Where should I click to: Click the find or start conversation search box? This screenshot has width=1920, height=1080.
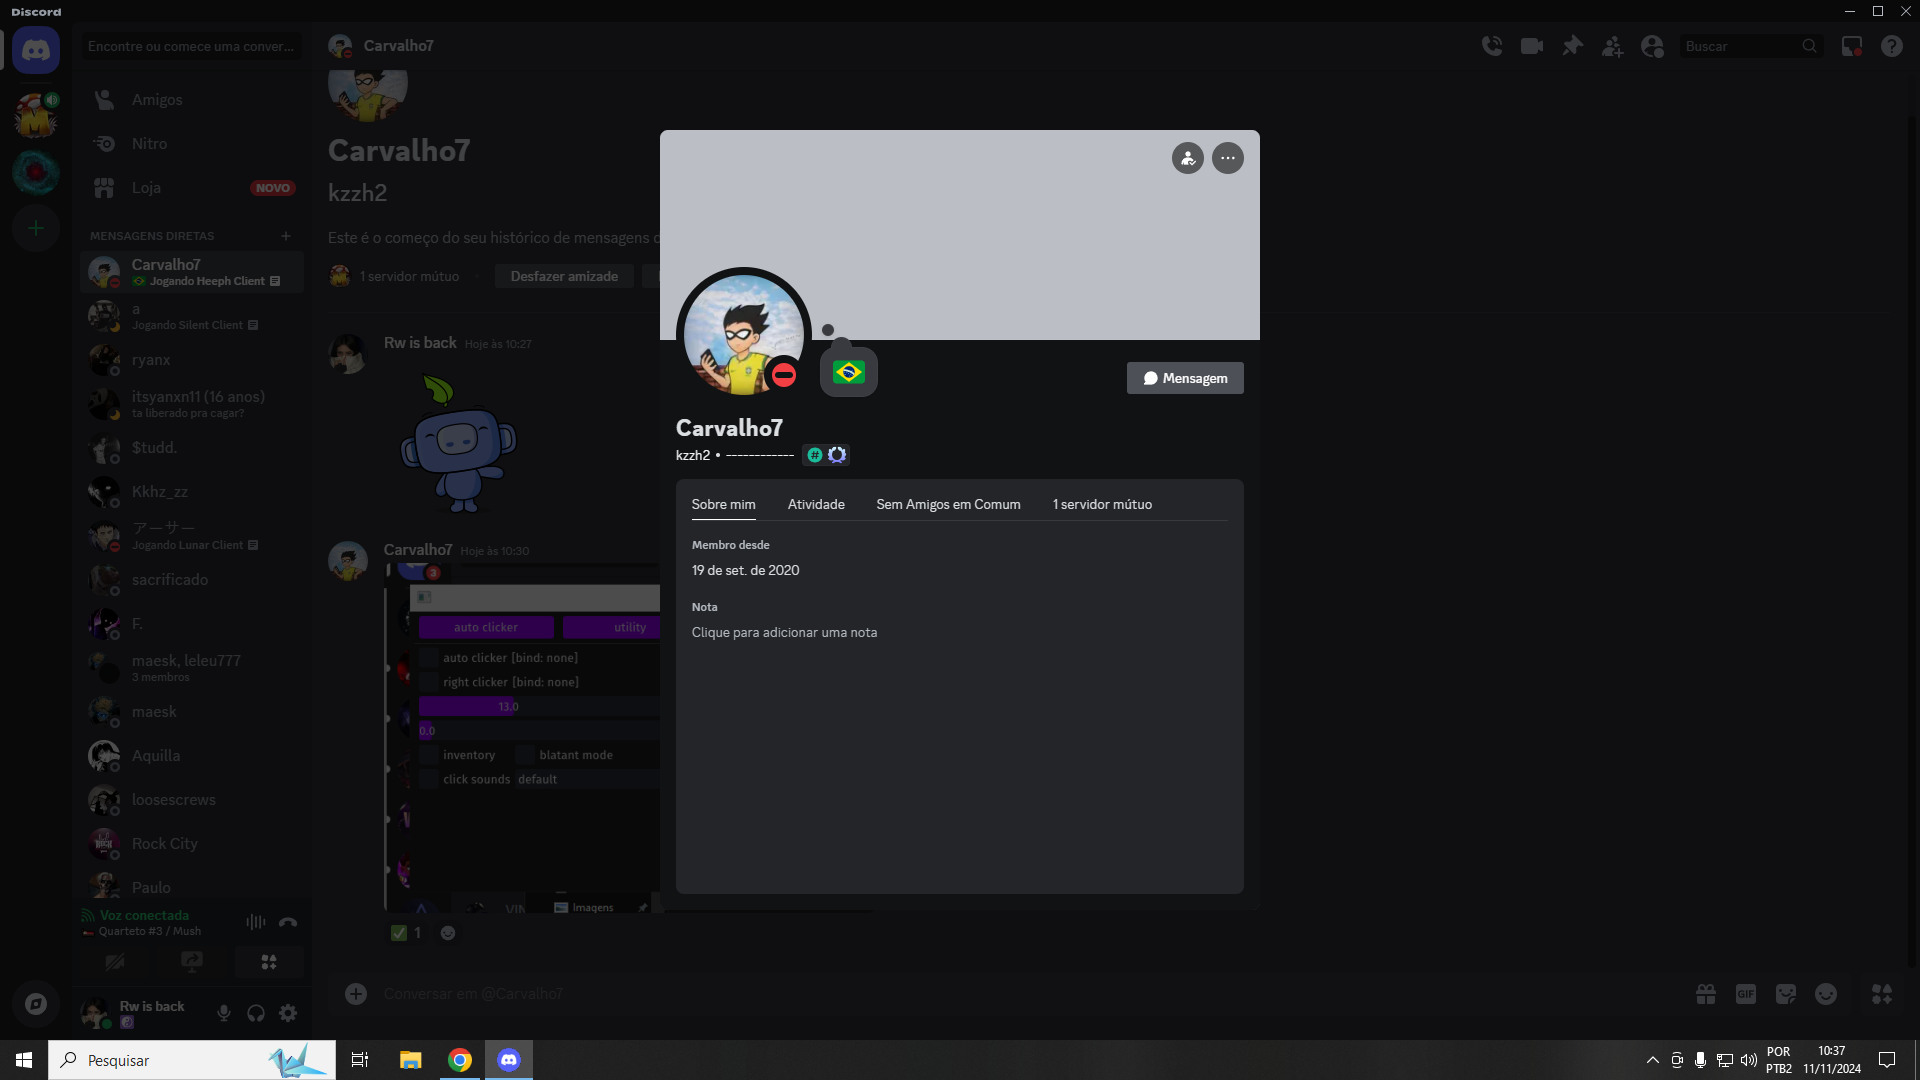192,46
